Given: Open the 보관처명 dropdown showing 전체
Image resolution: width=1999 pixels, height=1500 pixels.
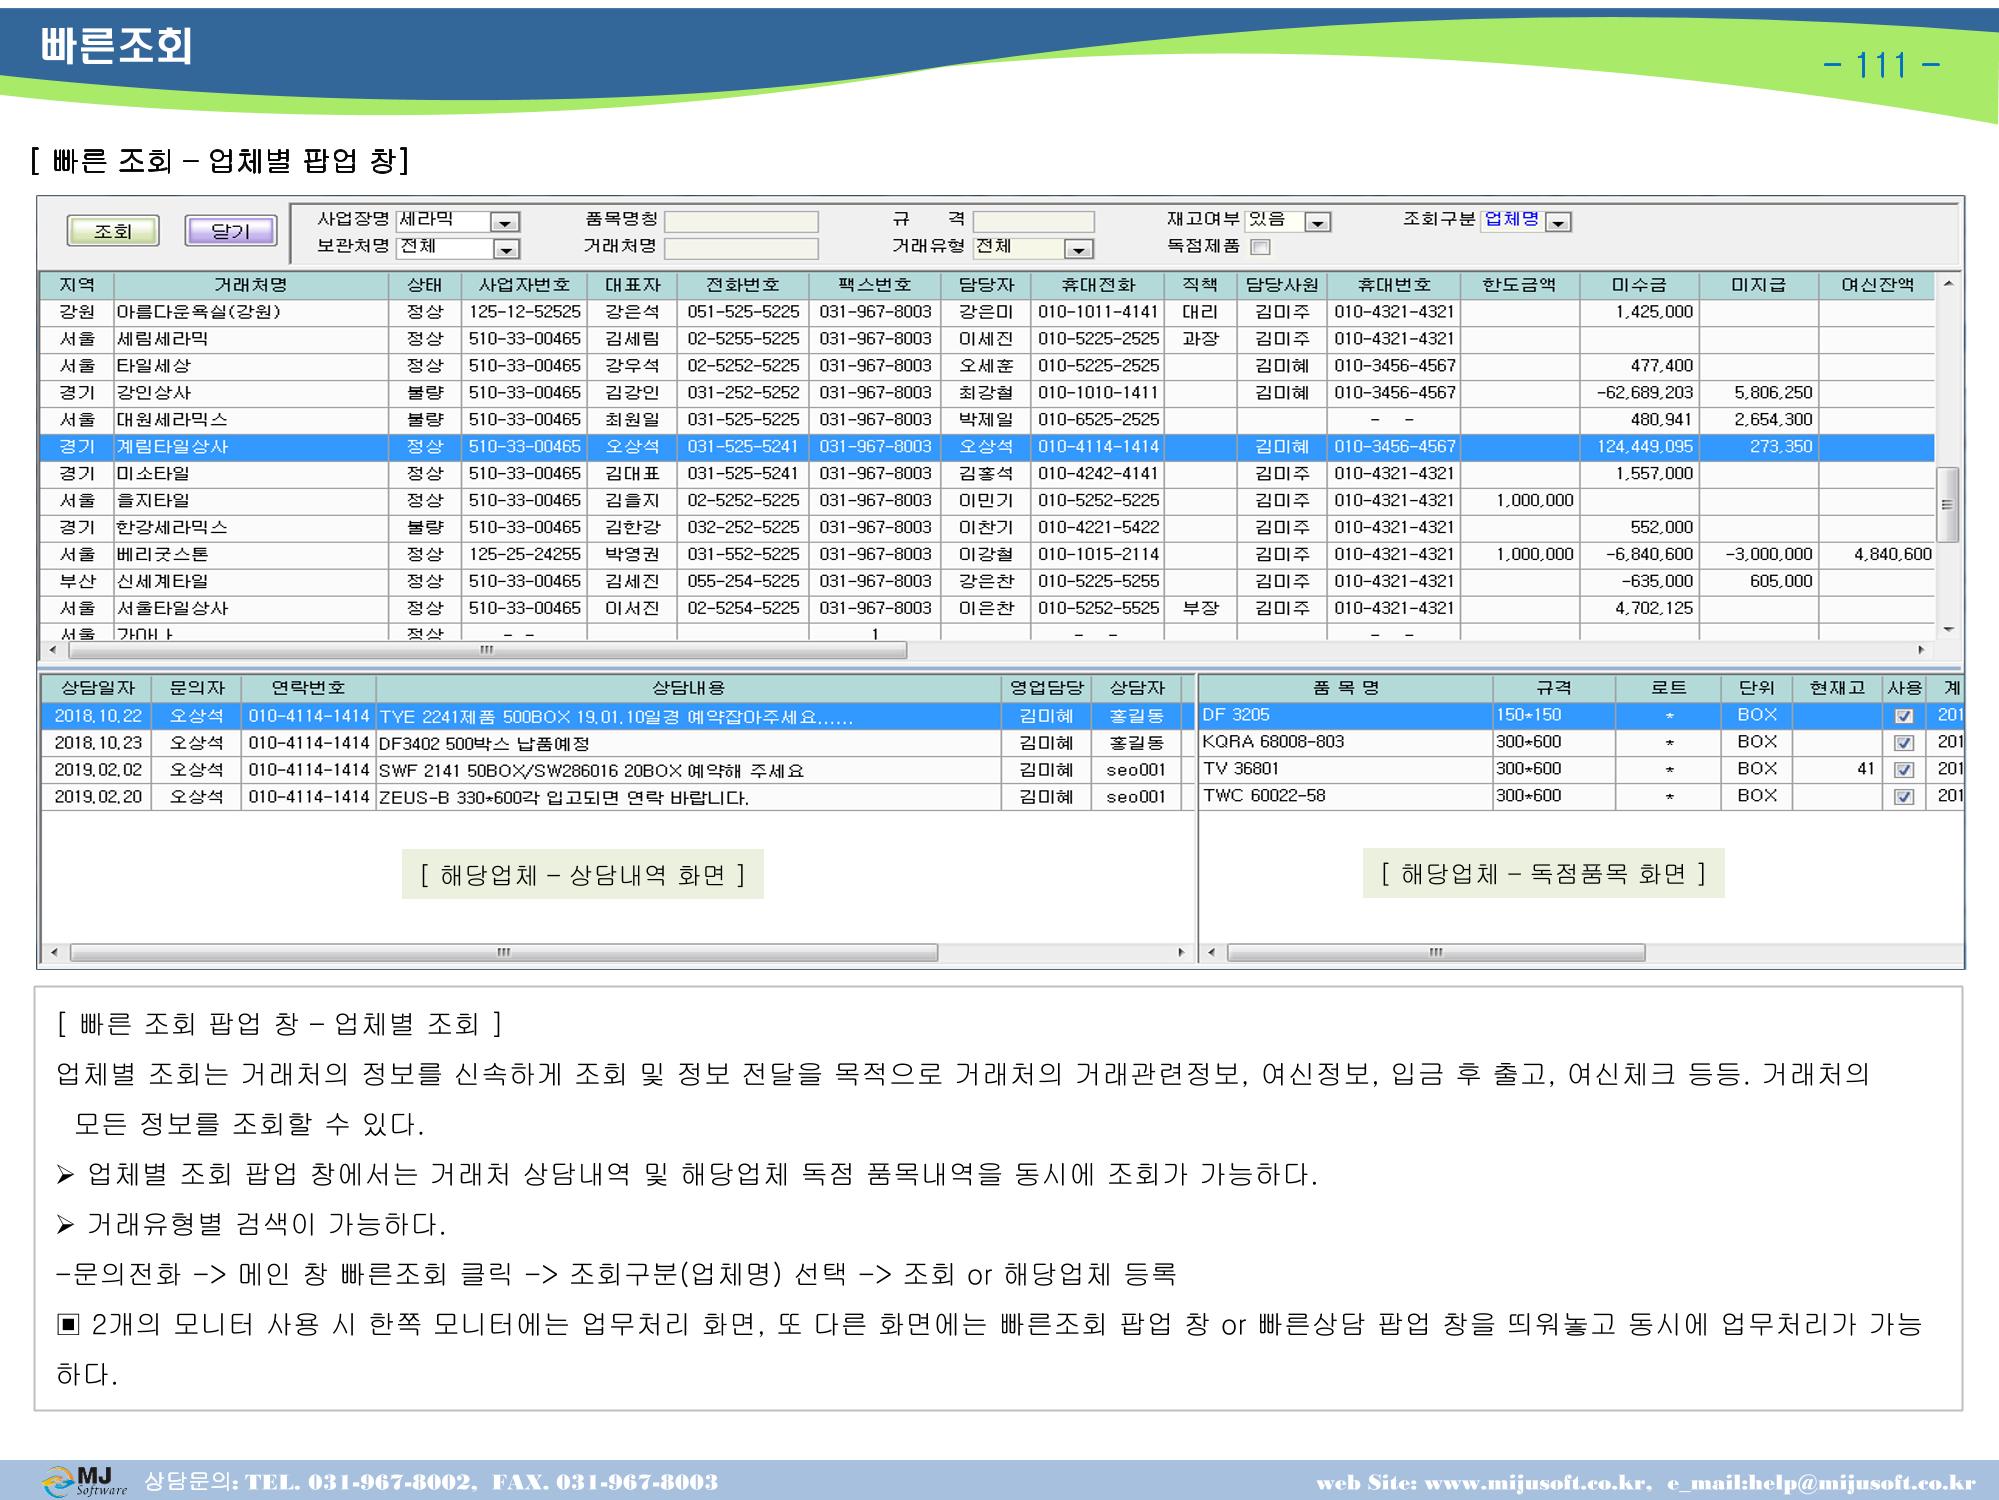Looking at the screenshot, I should (x=507, y=248).
